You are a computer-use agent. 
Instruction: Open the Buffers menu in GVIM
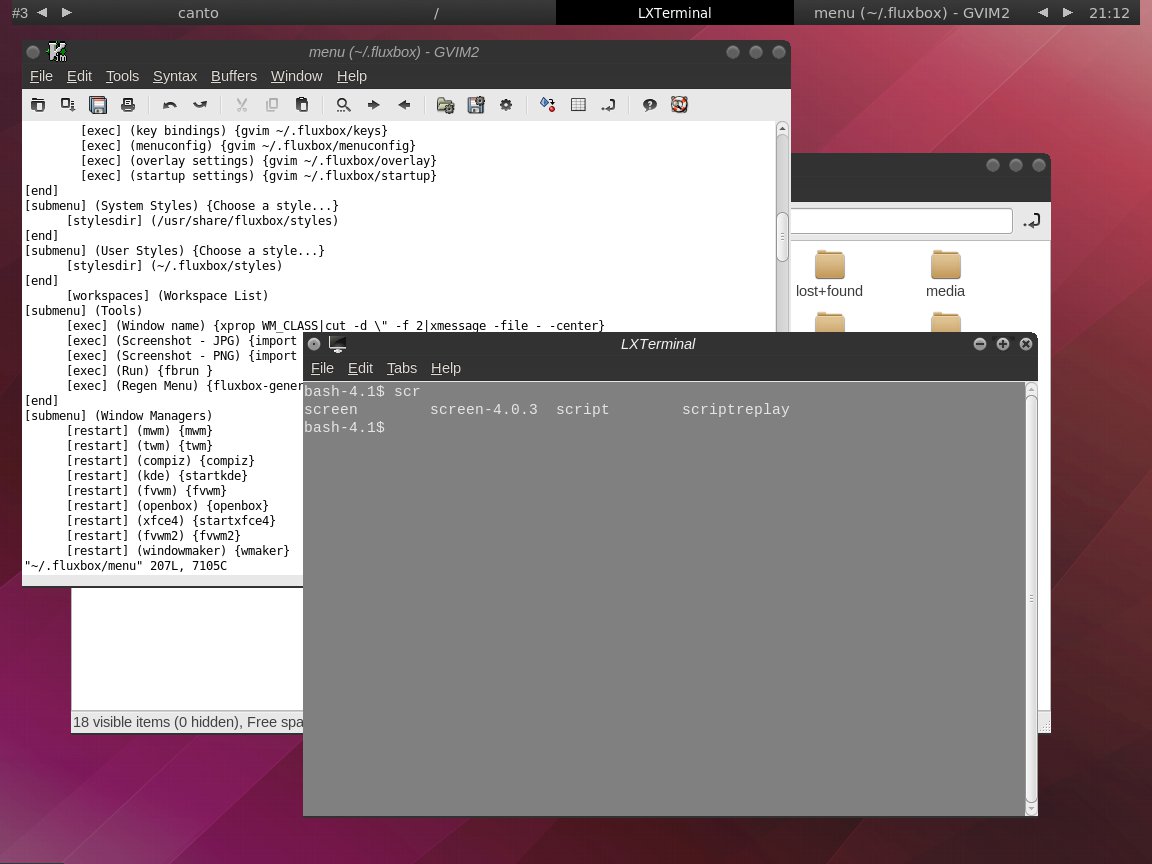click(234, 76)
